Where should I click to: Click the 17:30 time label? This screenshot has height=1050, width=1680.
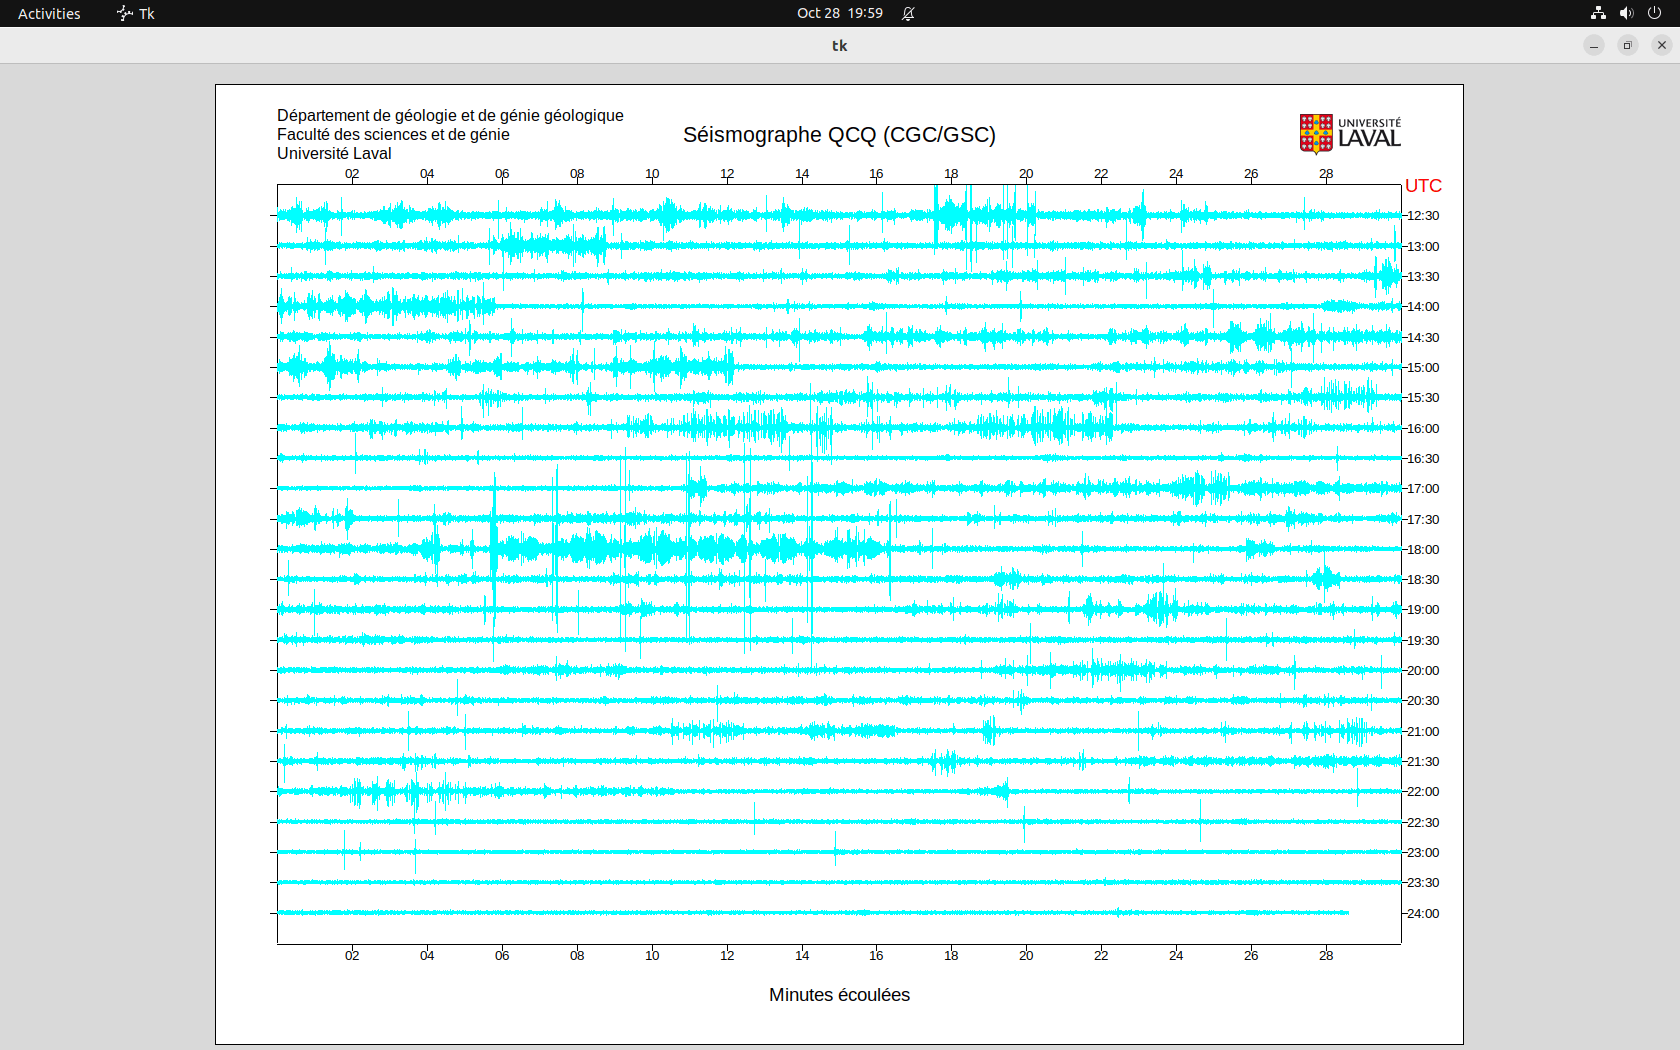point(1423,520)
